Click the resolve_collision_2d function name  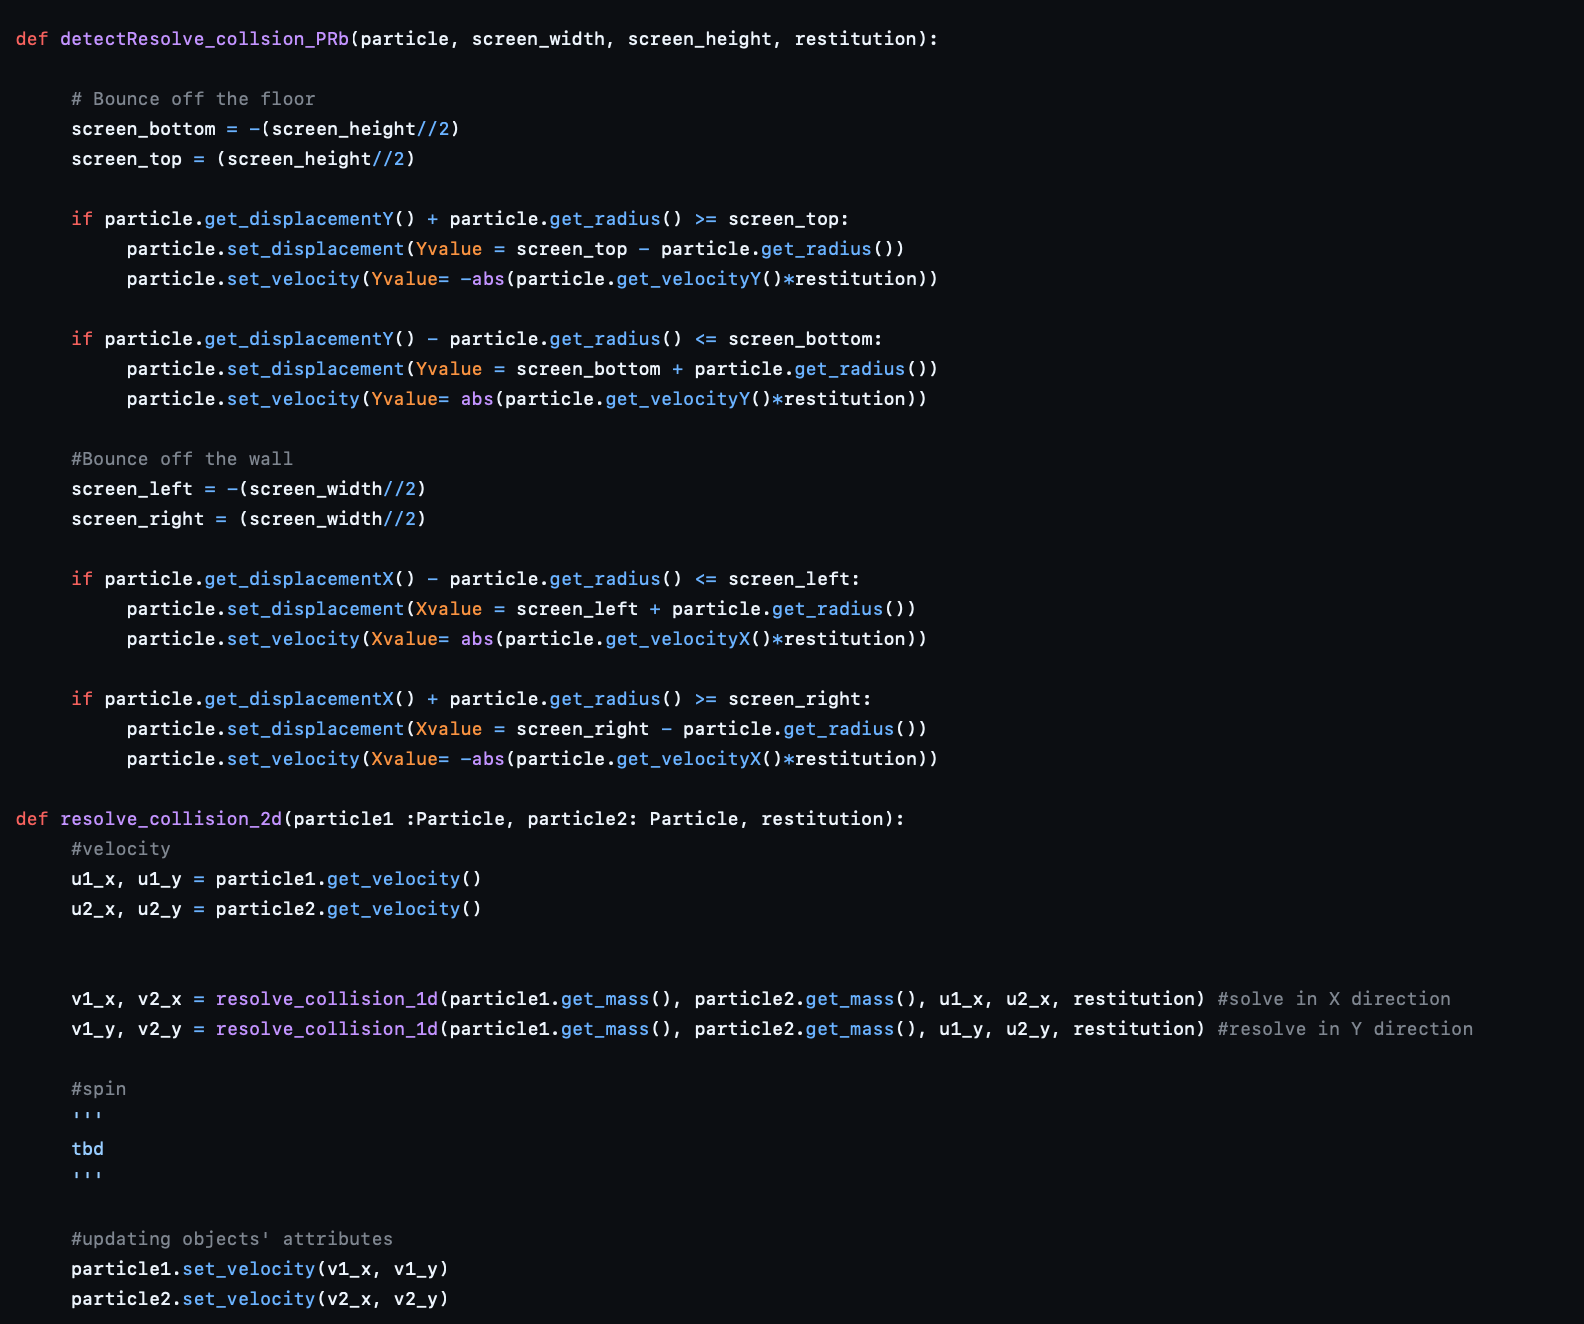(x=171, y=819)
